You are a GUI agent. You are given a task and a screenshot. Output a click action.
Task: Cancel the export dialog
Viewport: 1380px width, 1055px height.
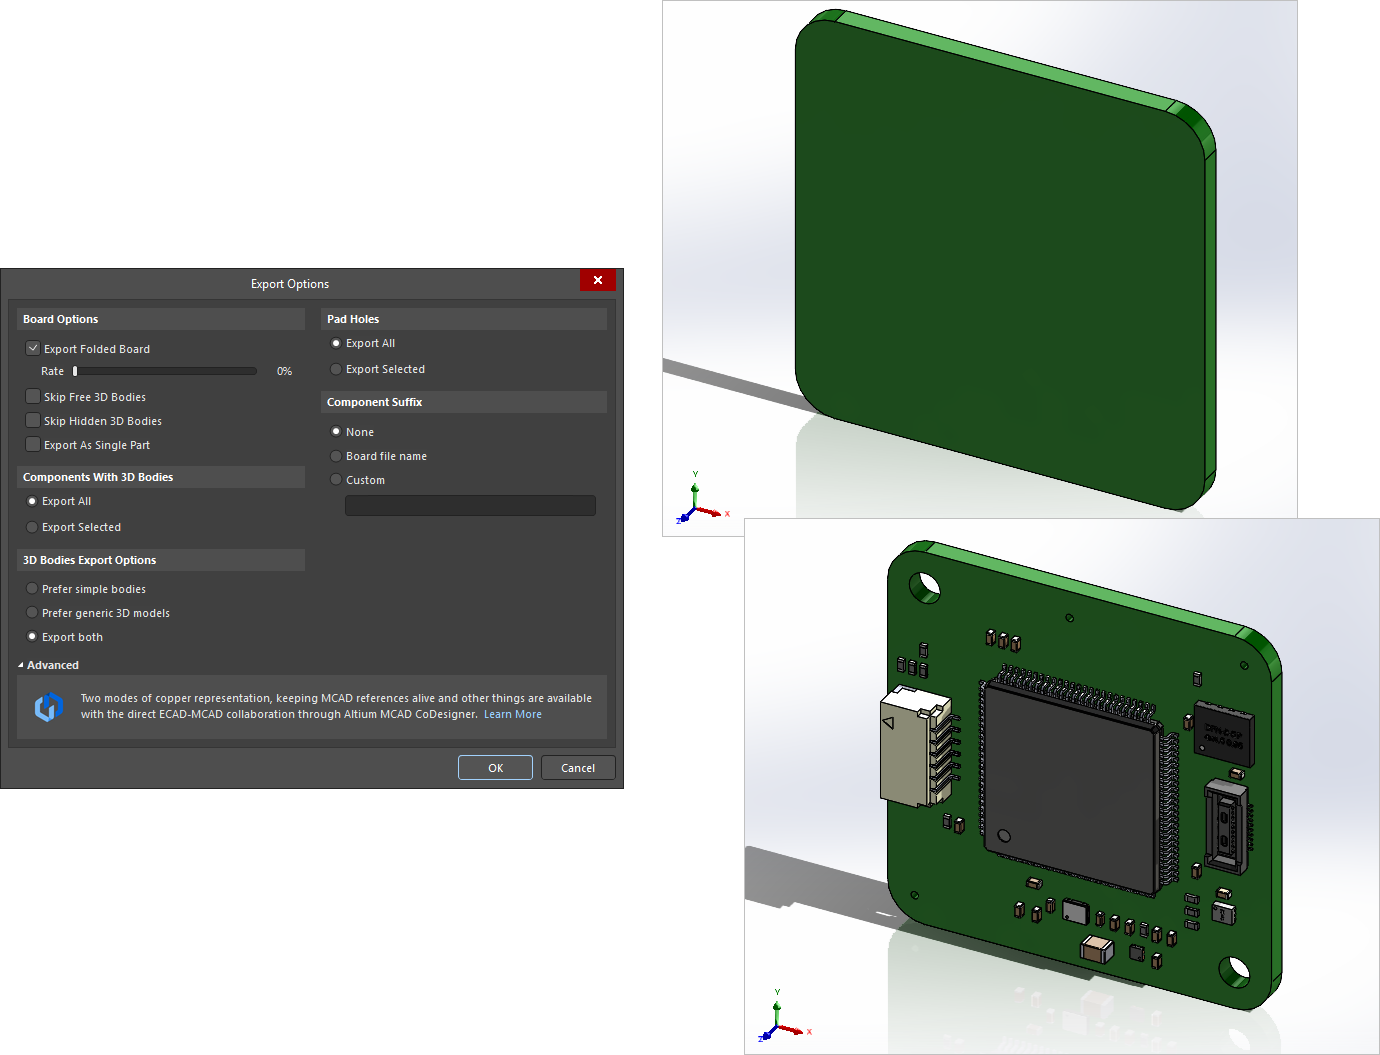click(x=578, y=767)
